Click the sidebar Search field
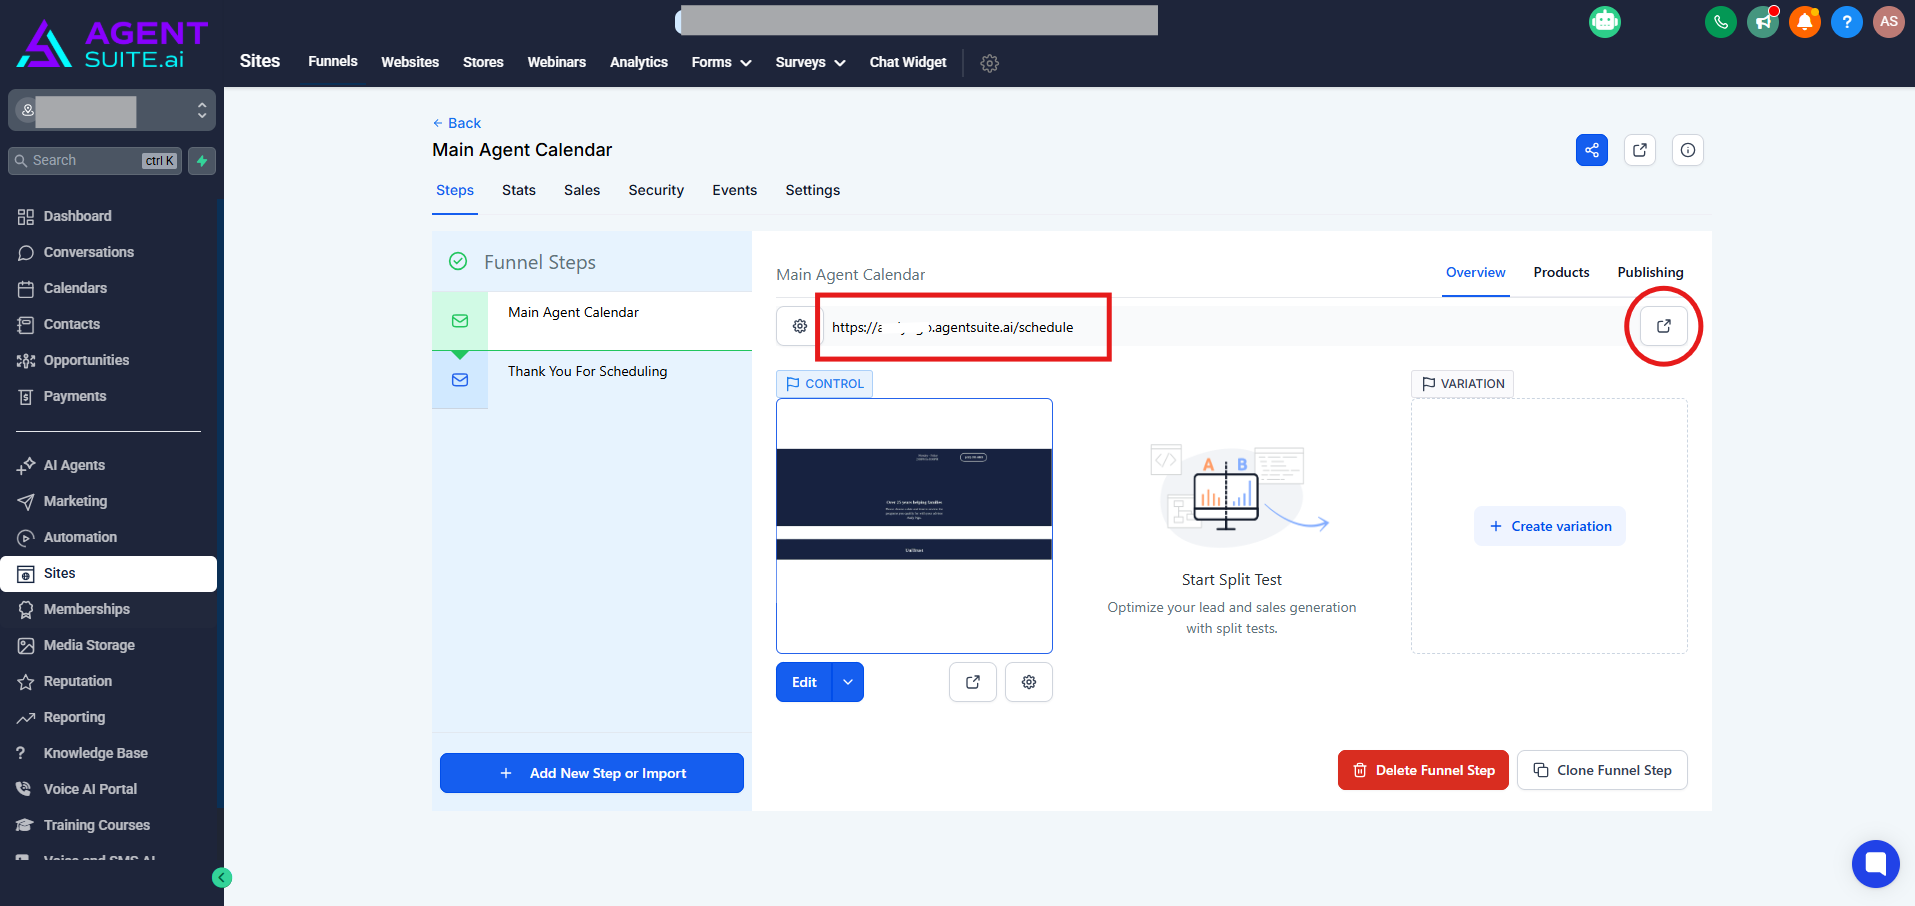 95,161
